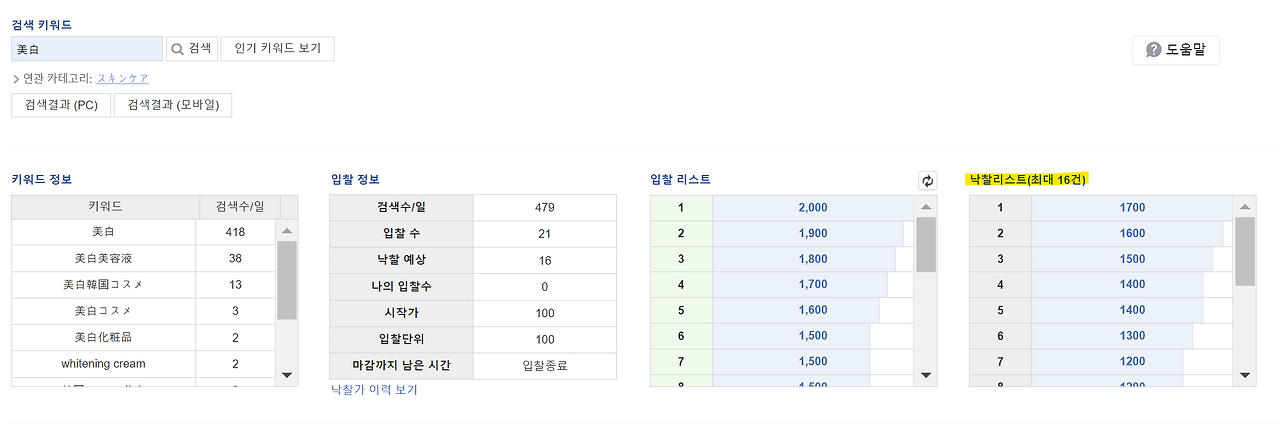Click the 2,000 bid in the bid list

813,208
